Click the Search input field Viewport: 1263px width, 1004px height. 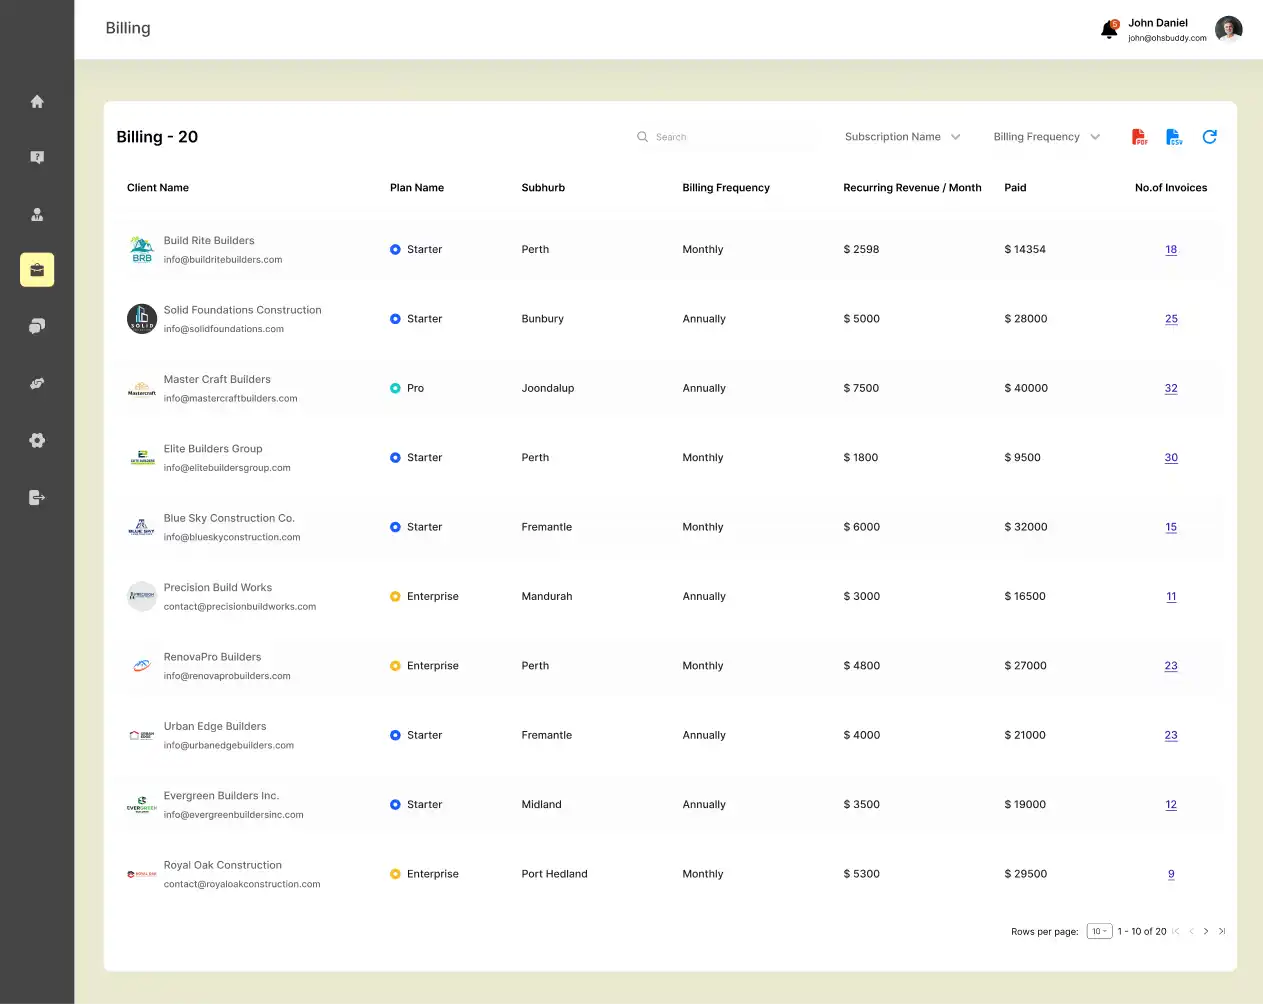point(730,137)
